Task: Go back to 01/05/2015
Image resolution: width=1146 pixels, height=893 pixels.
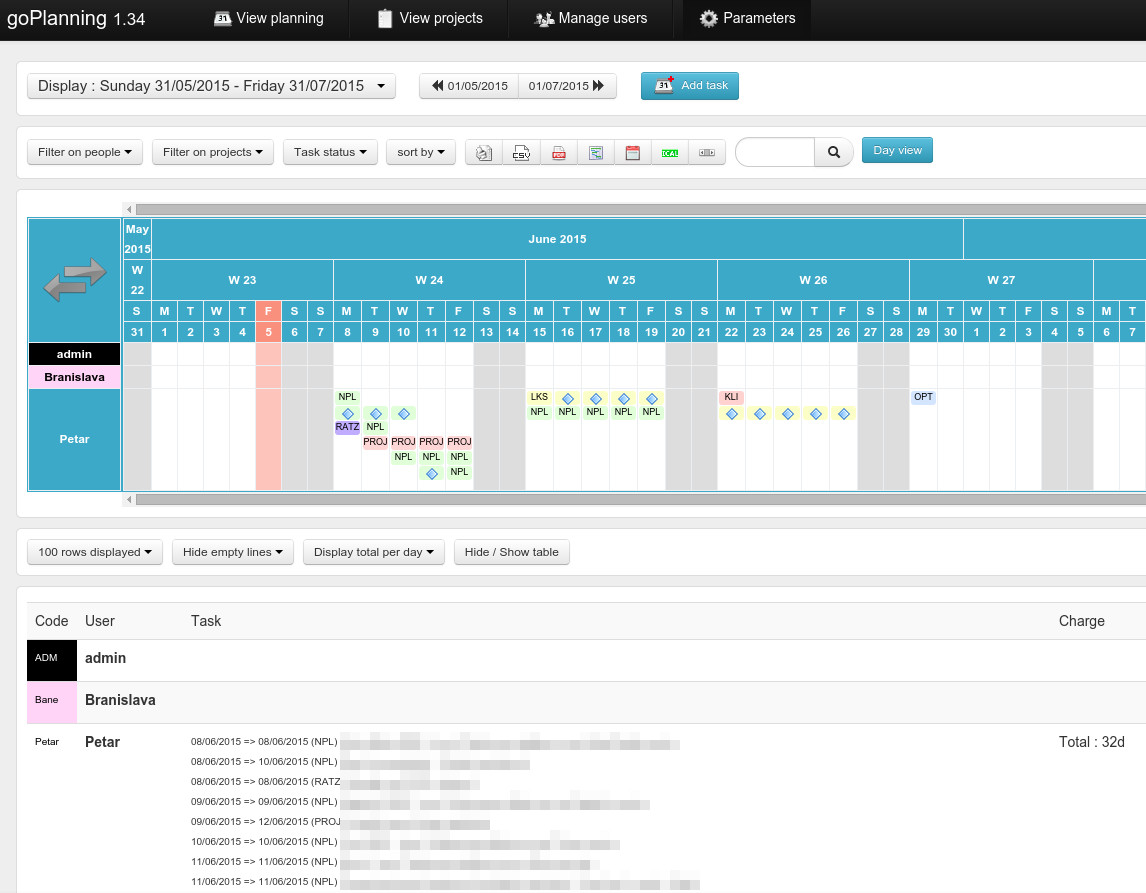Action: [x=469, y=86]
